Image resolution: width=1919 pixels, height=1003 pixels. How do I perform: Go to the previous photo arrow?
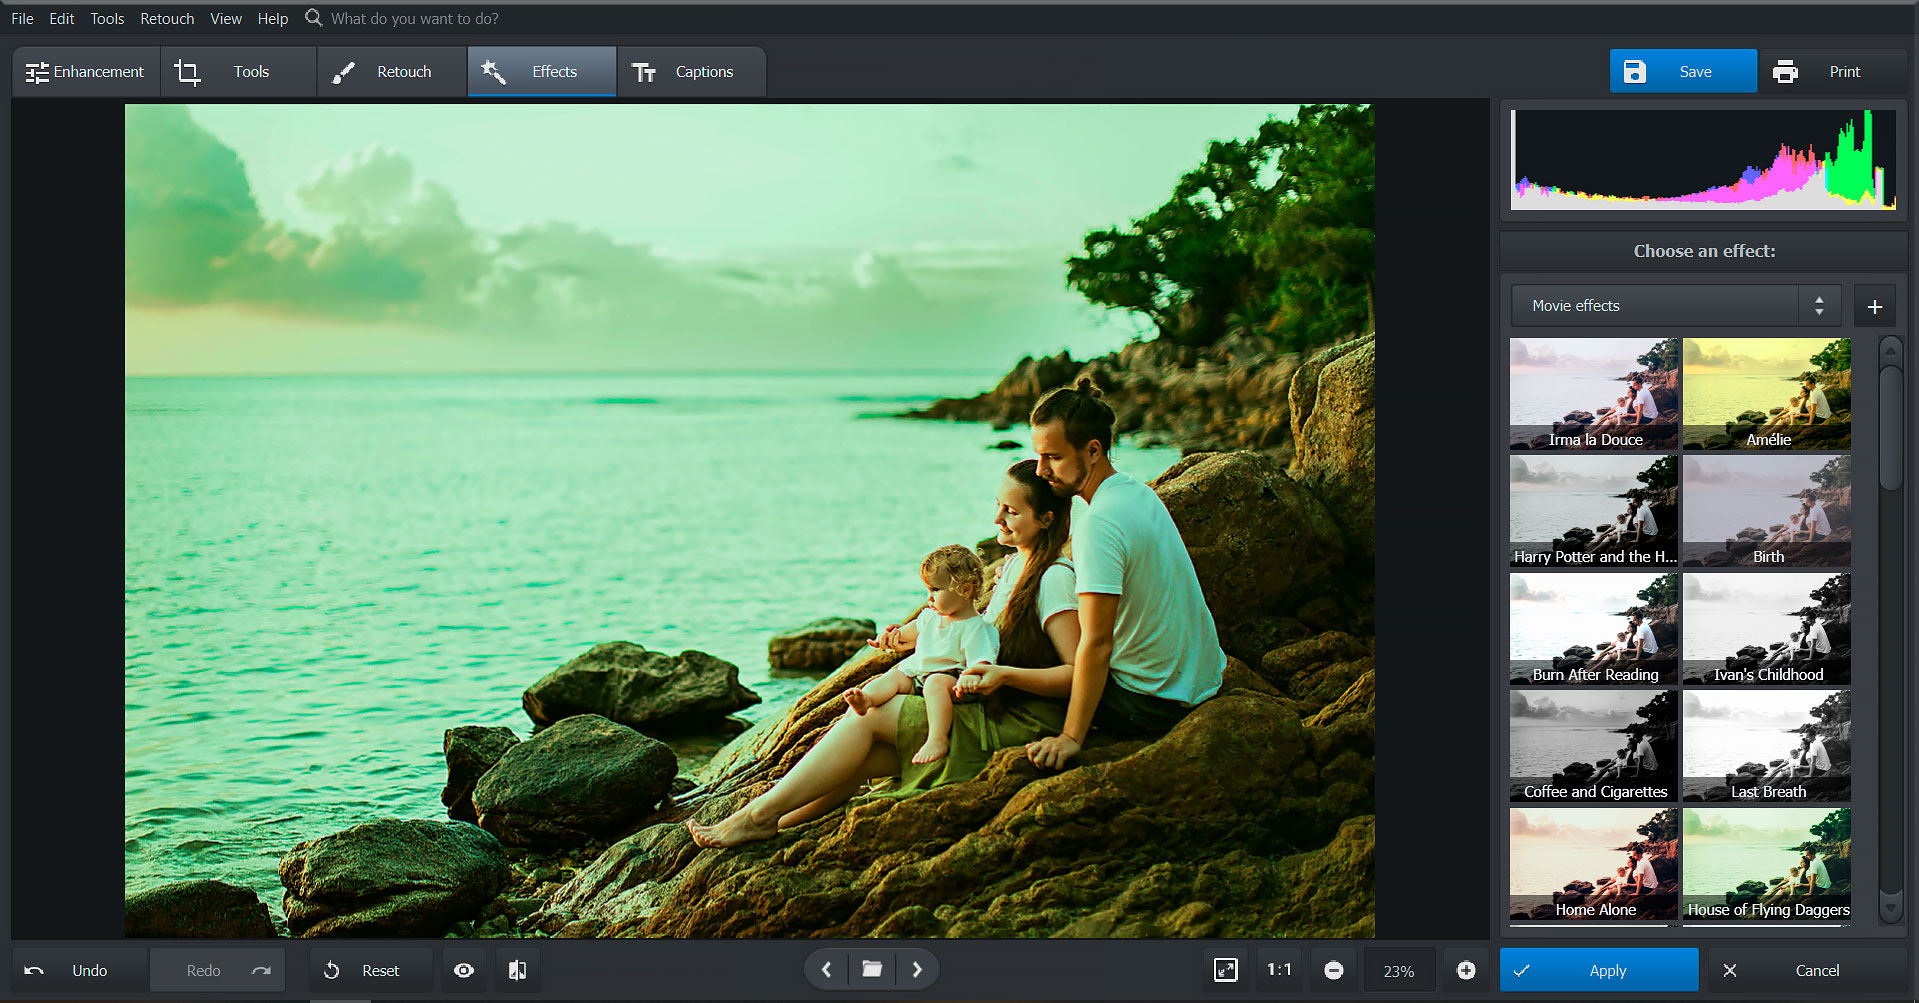point(826,969)
